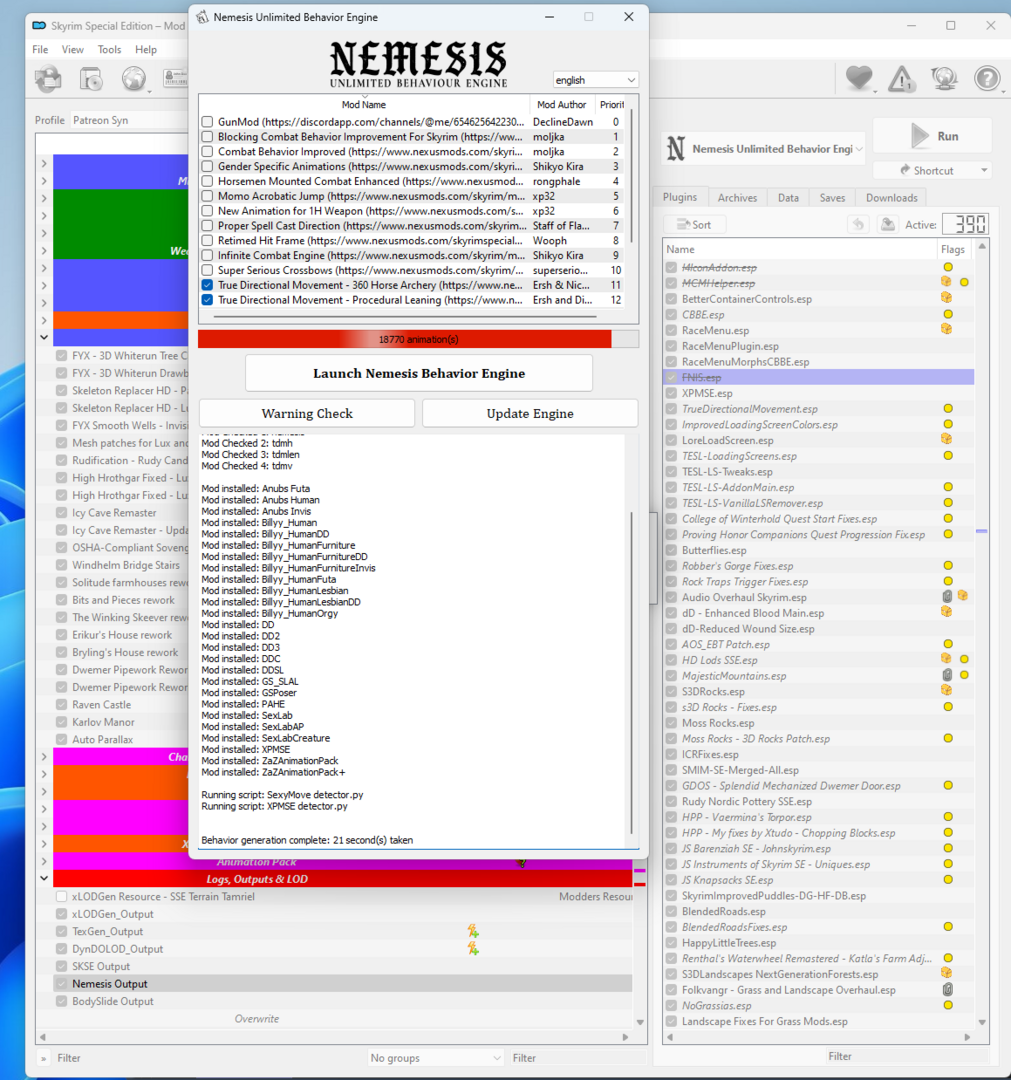Click the restore backup icon beside Sort
1011x1080 pixels.
857,225
